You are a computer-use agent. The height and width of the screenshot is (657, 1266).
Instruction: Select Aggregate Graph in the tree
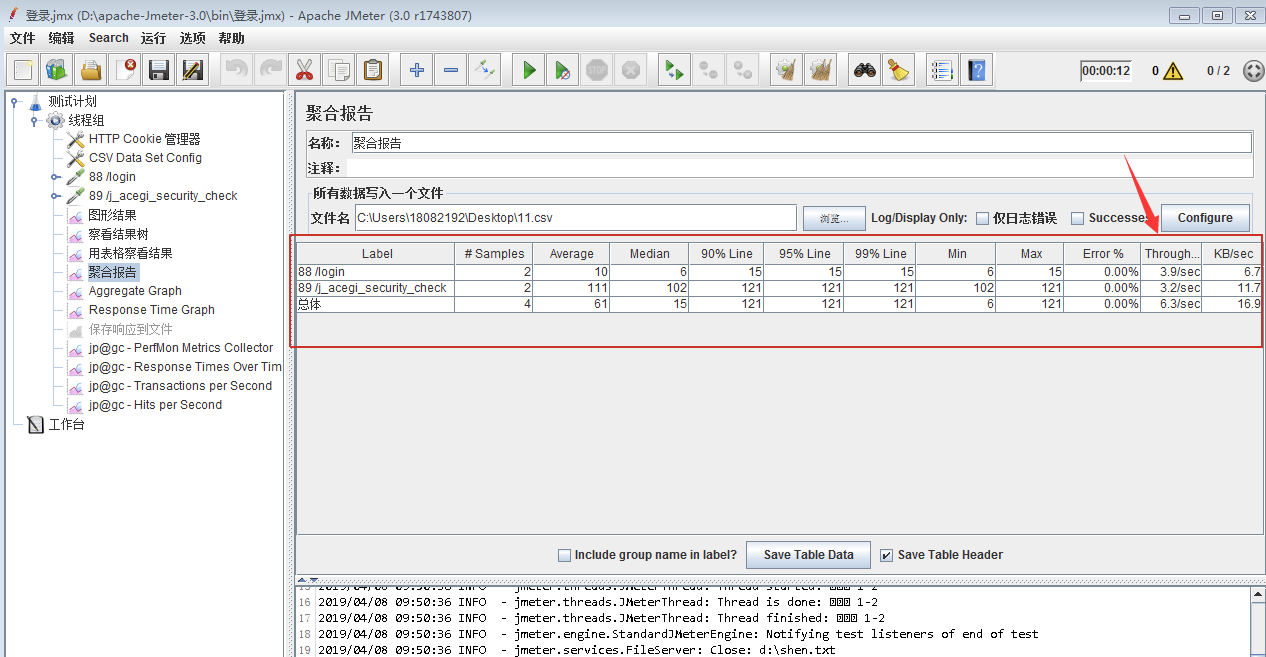(135, 291)
